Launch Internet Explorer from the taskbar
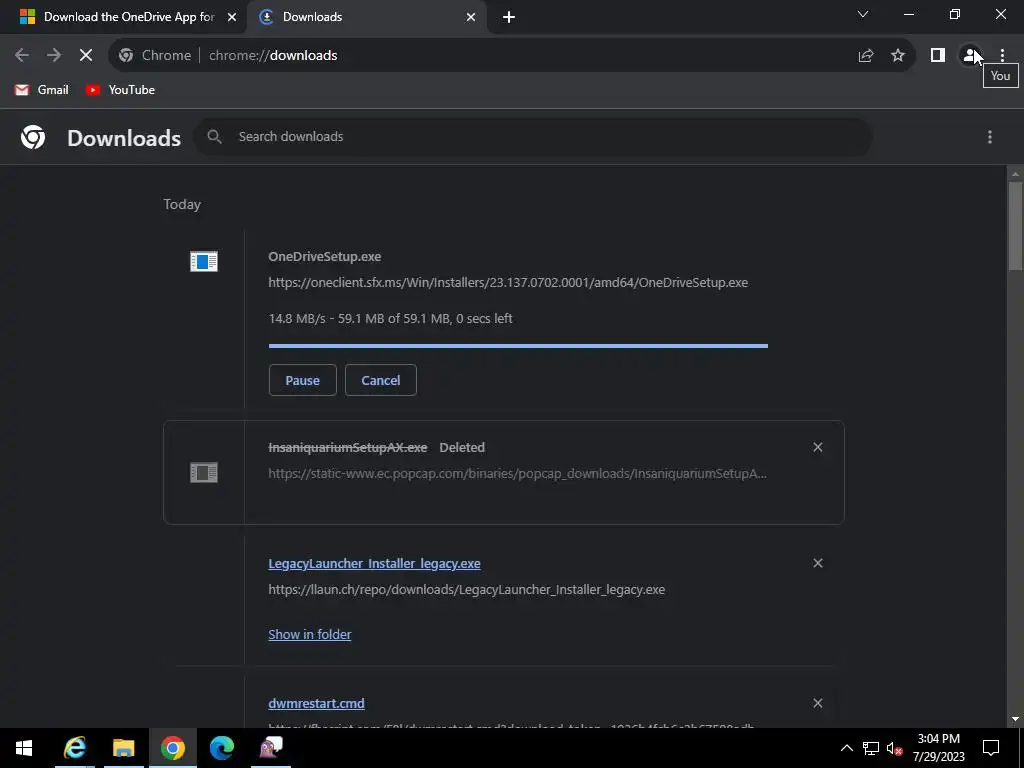The height and width of the screenshot is (768, 1024). point(74,748)
